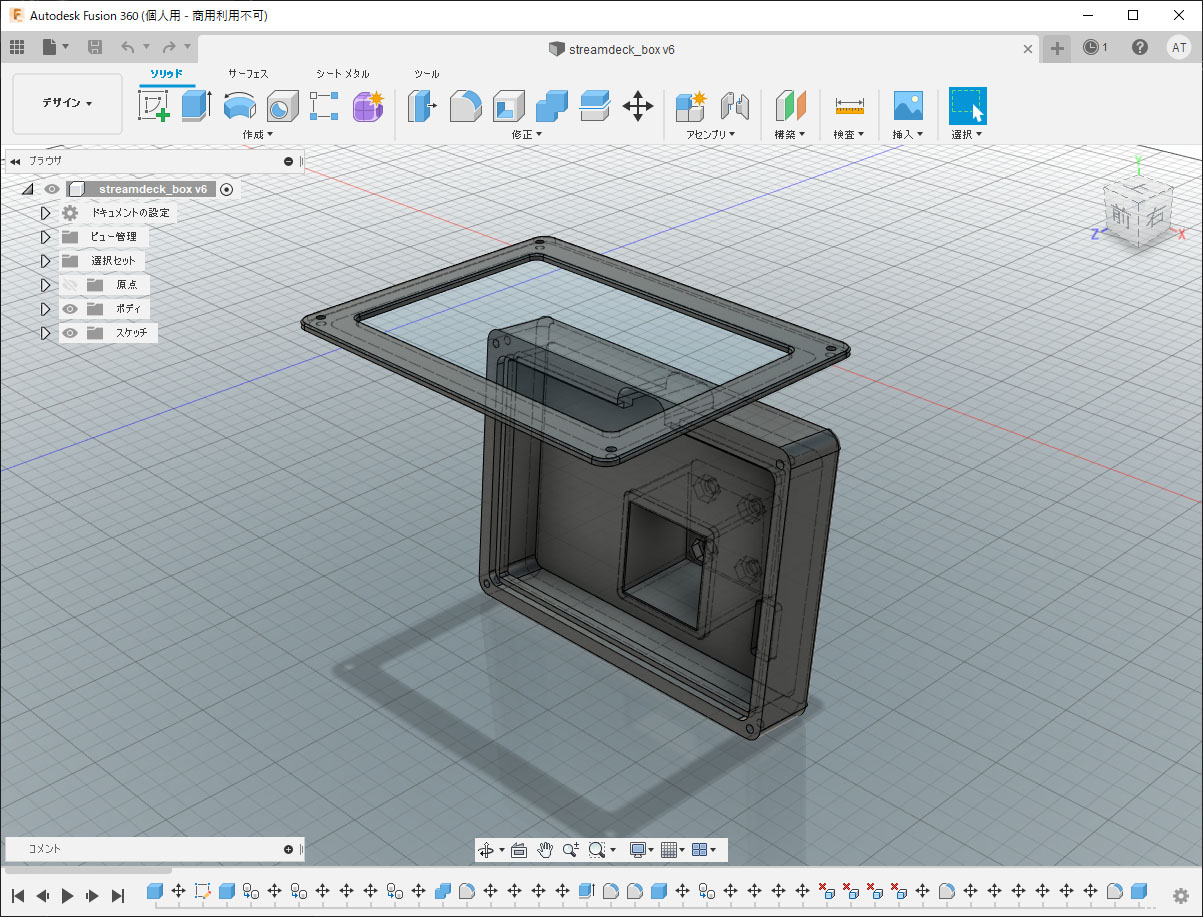Switch to the サーフェス tab

pos(248,74)
